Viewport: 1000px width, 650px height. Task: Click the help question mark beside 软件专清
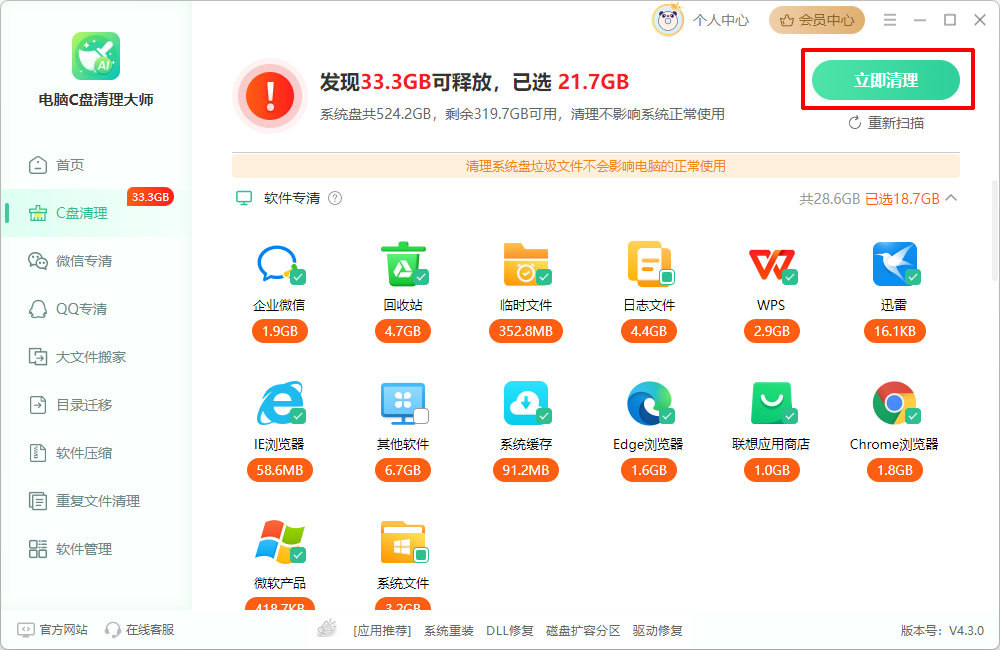[335, 198]
